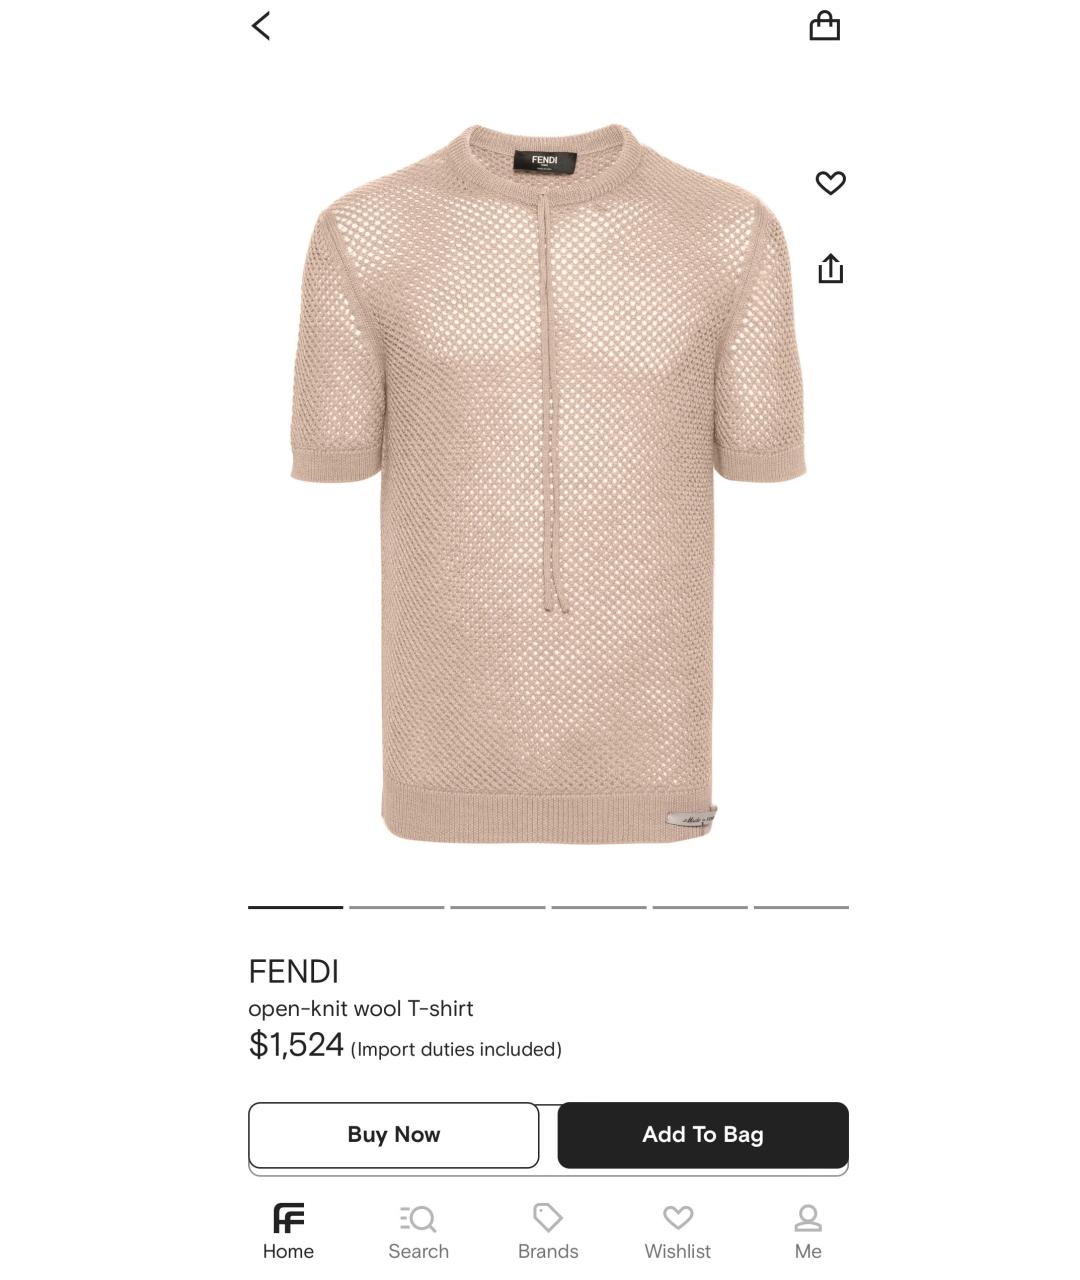Tap the $1,524 price text
The image size is (1080, 1280).
click(x=296, y=1045)
